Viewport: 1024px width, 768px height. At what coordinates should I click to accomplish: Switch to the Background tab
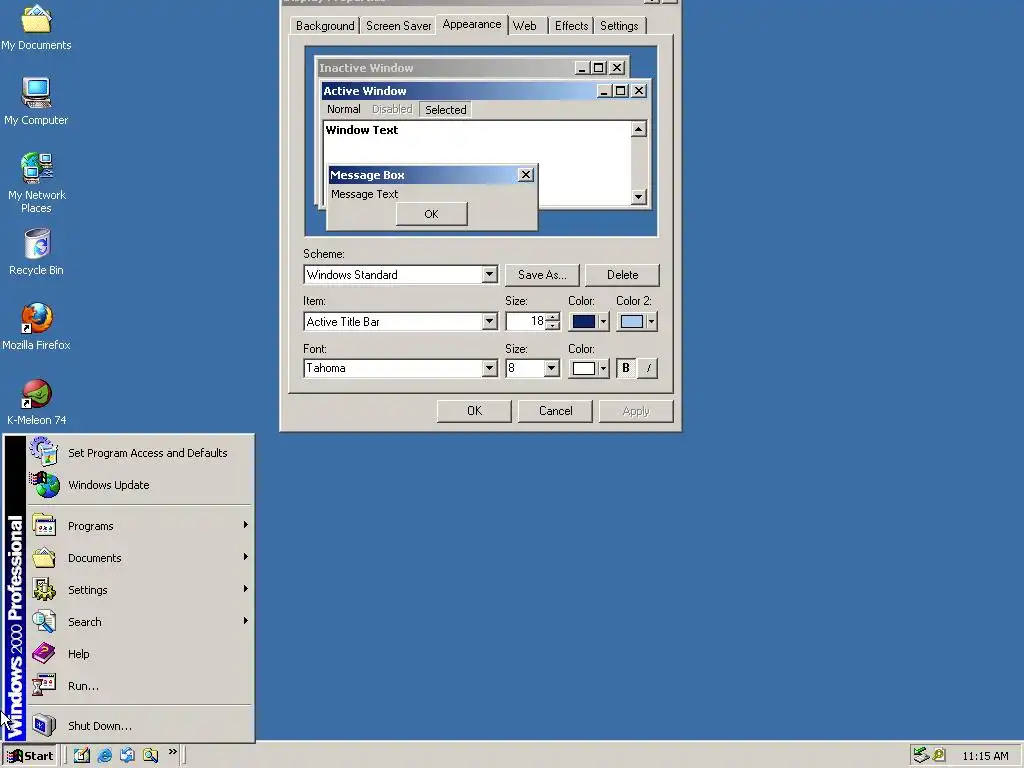click(325, 25)
